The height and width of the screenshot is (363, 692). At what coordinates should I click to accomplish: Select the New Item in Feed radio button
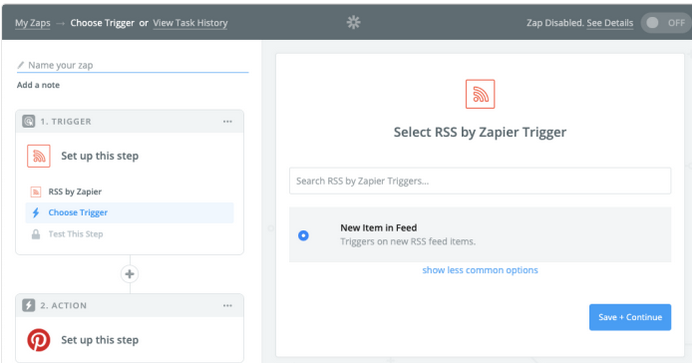coord(303,236)
